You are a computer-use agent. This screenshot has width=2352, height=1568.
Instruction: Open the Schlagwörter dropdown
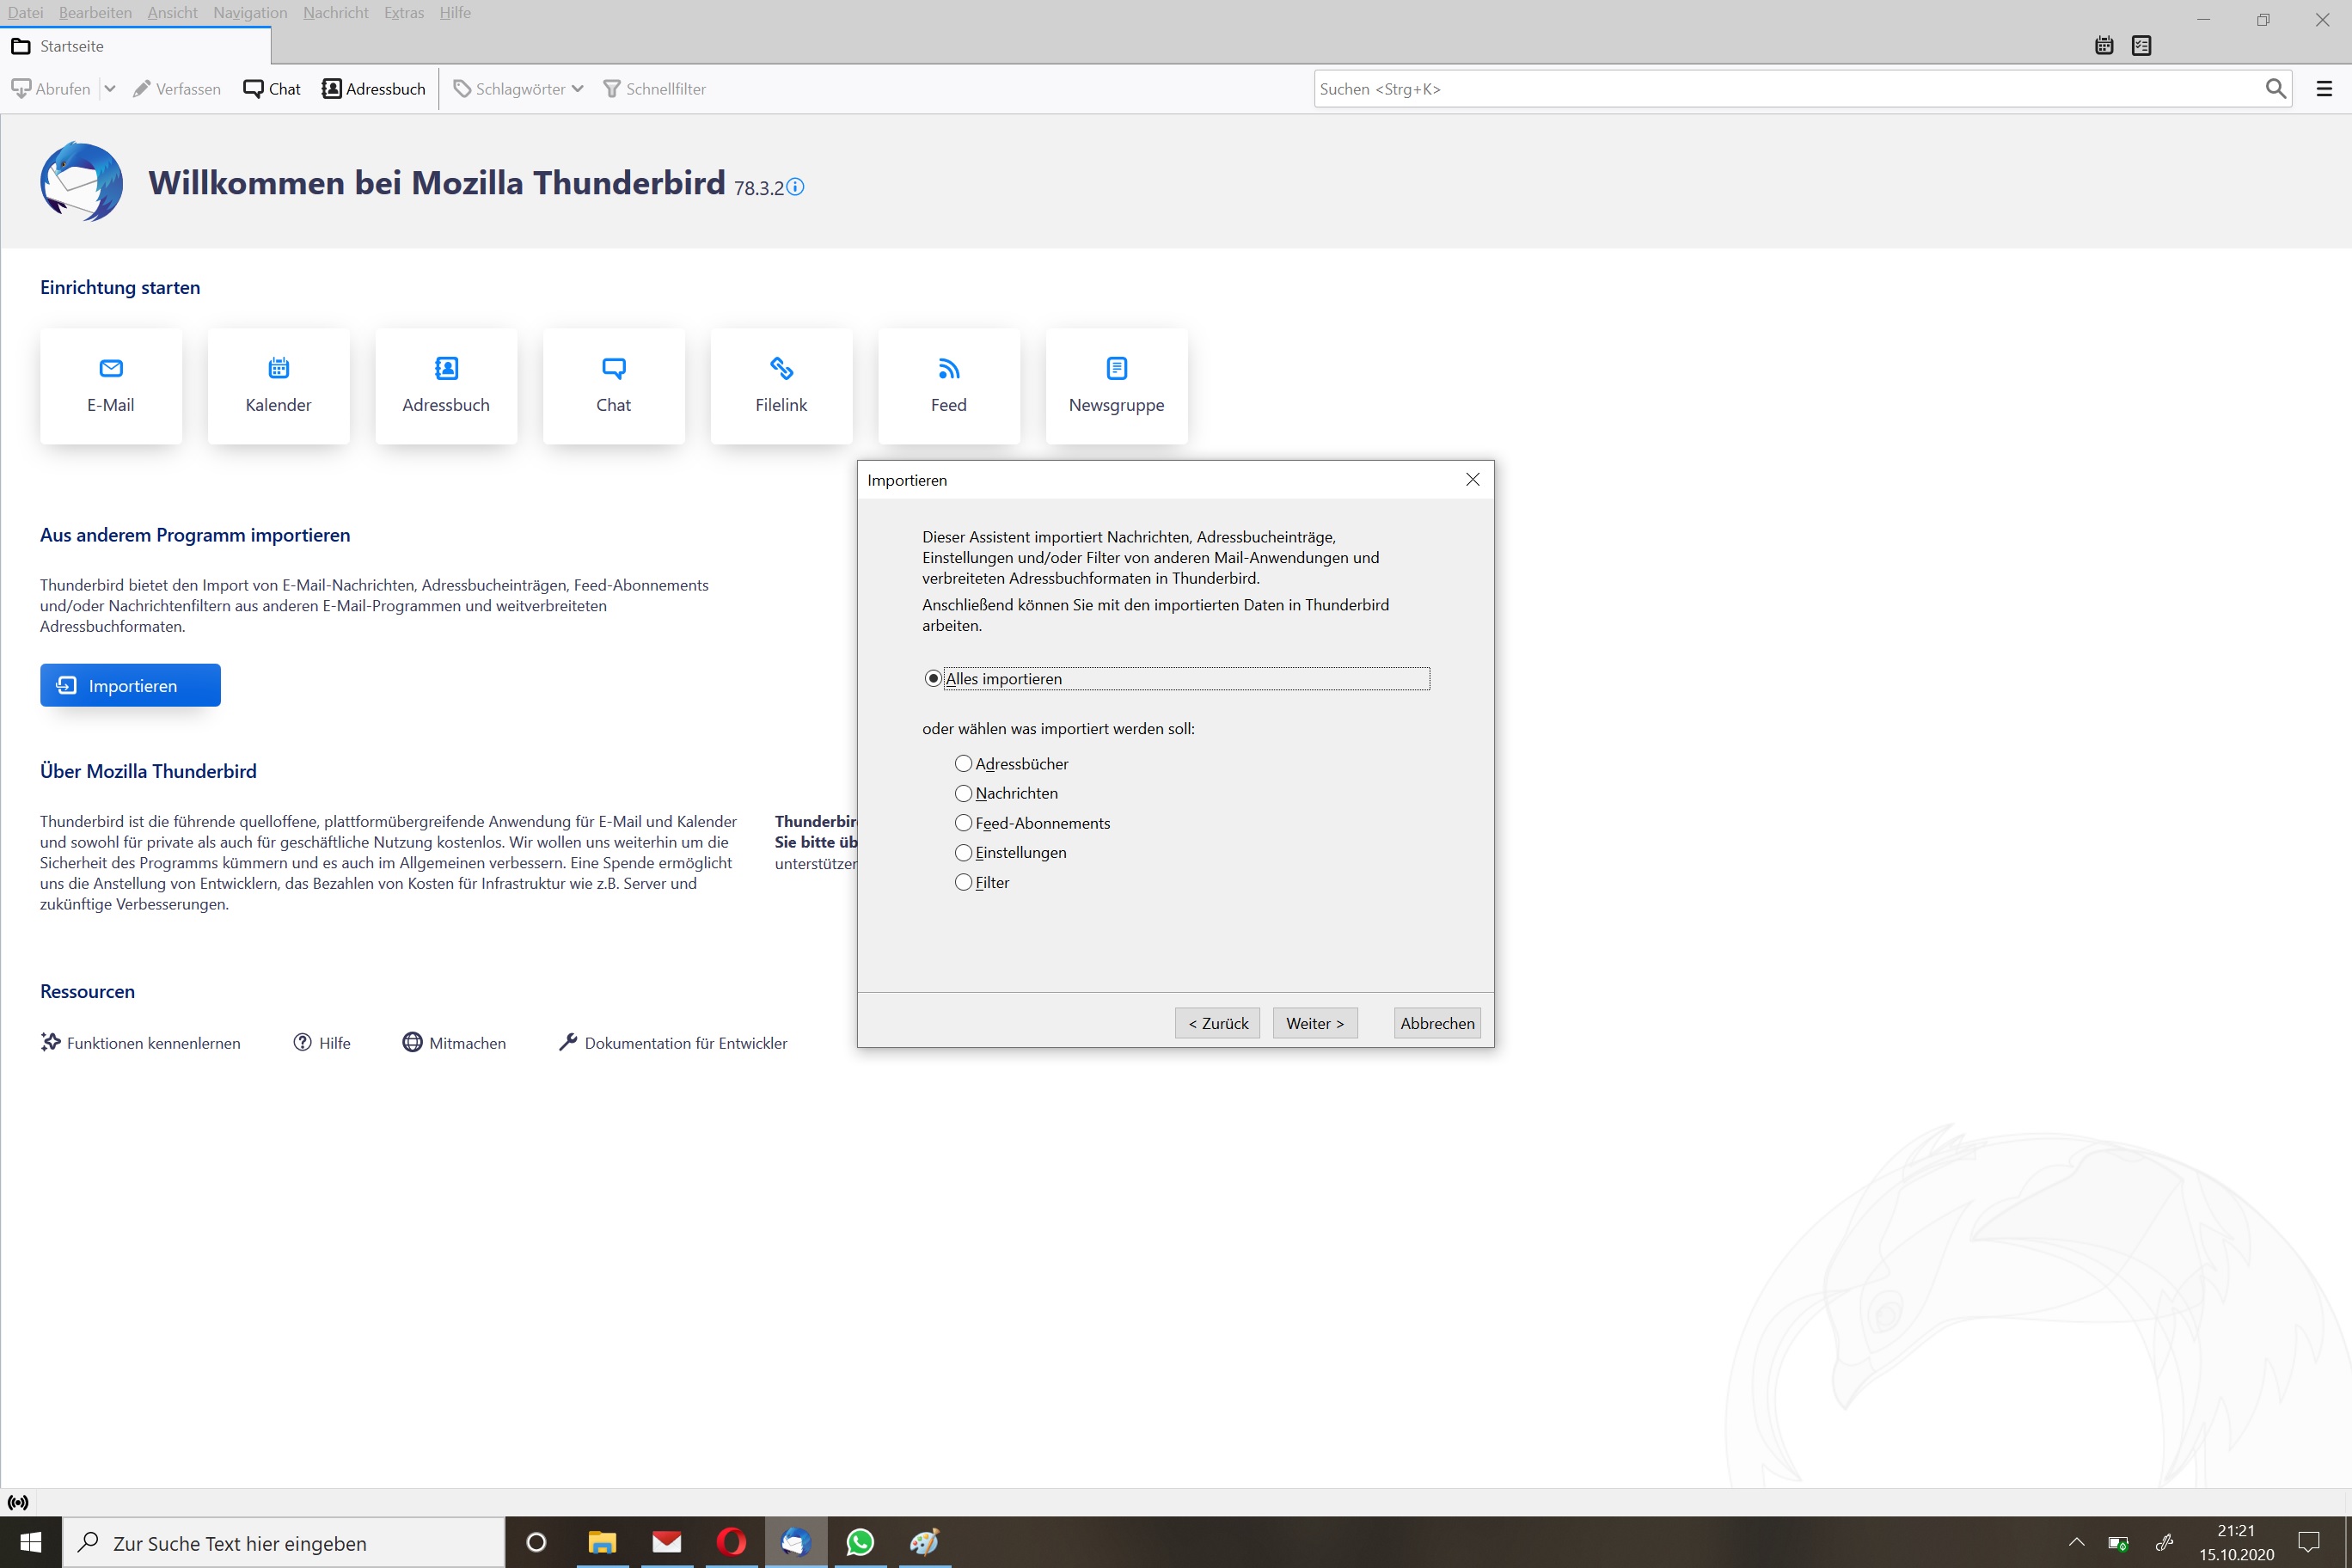click(516, 88)
